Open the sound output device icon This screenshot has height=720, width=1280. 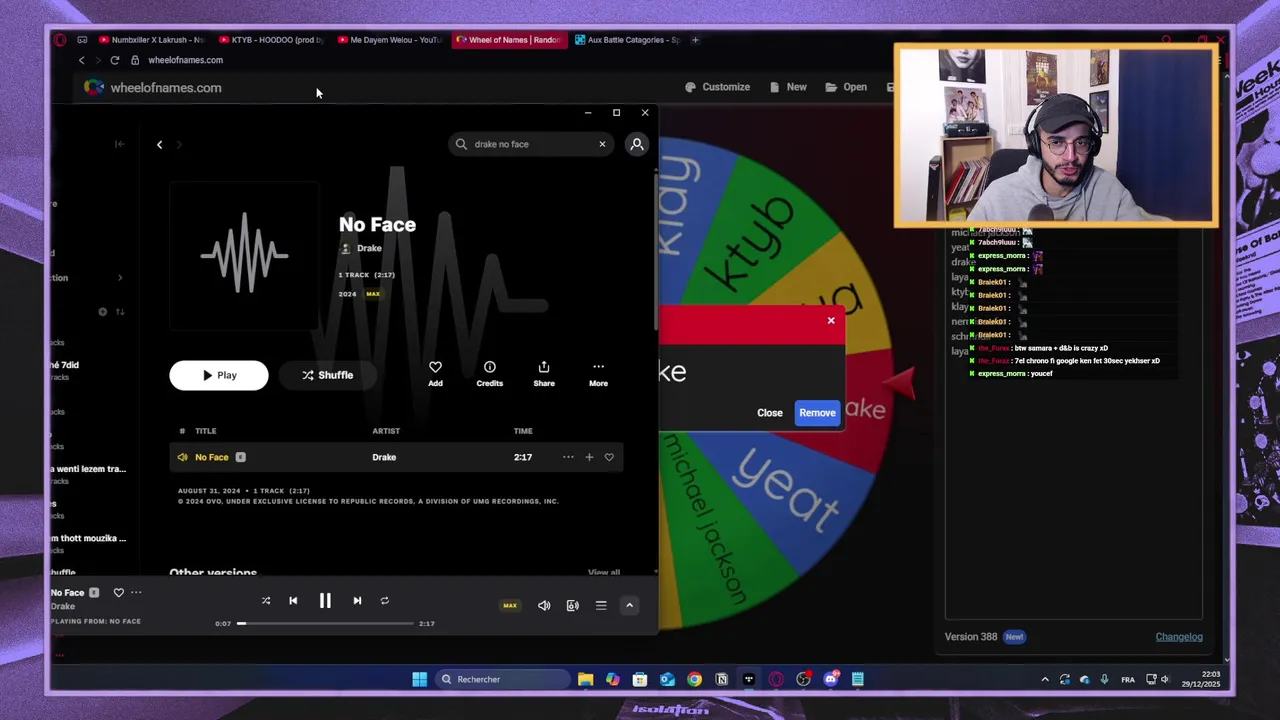click(572, 605)
